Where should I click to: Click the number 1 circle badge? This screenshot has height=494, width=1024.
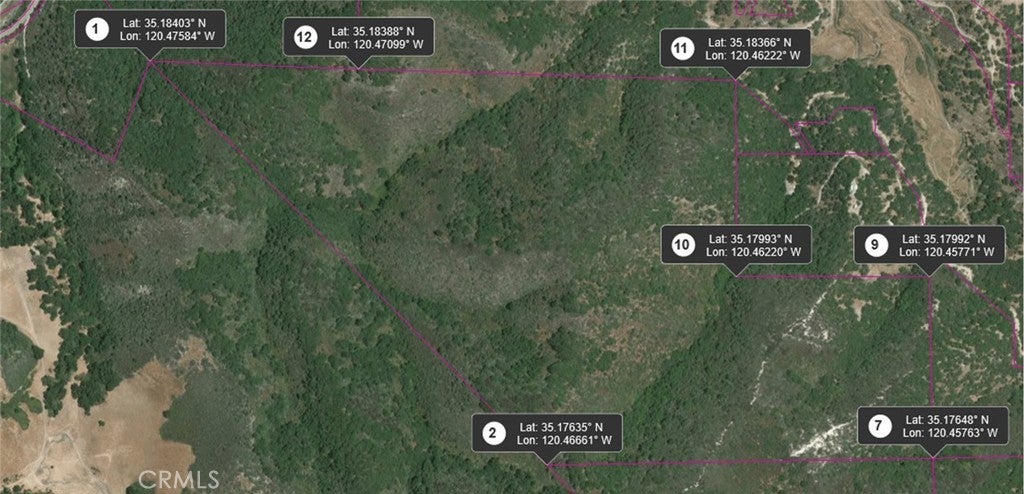97,29
